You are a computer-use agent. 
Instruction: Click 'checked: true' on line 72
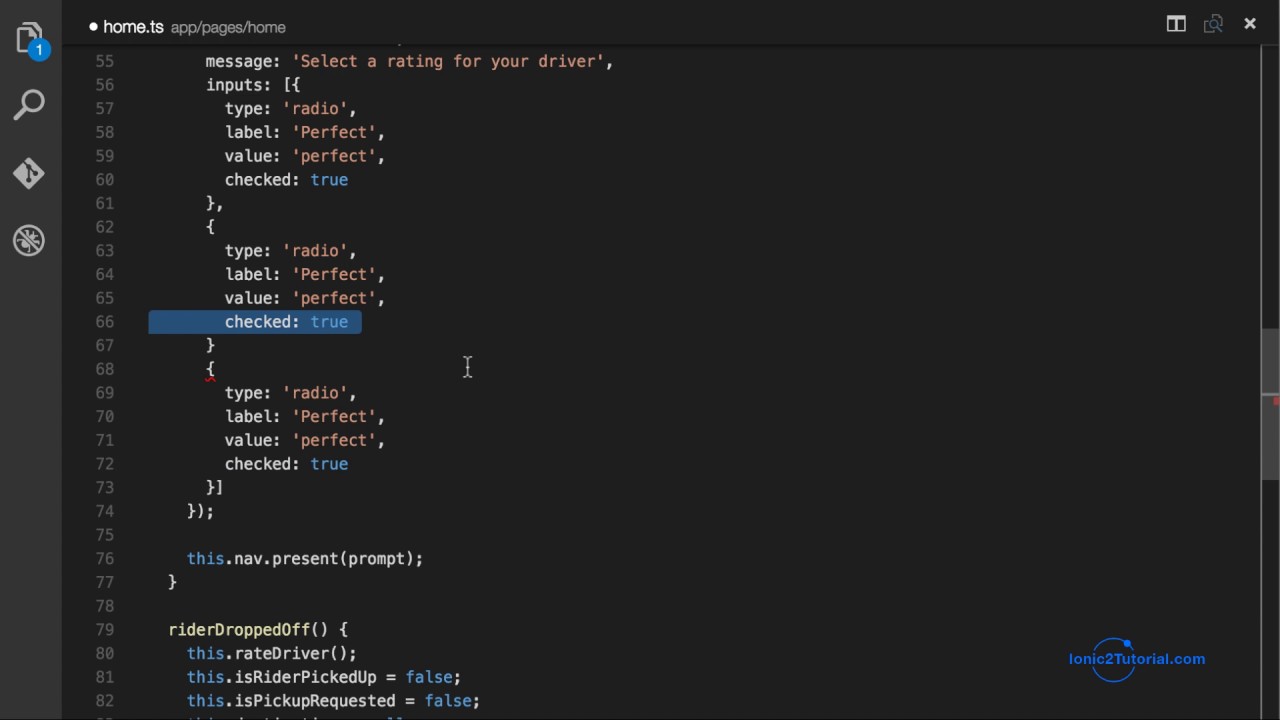(x=286, y=464)
